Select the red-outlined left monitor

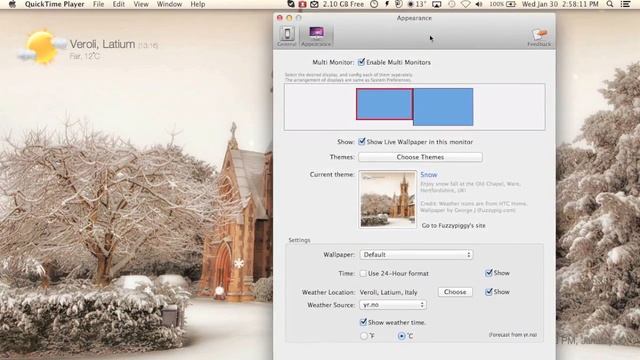[x=384, y=104]
